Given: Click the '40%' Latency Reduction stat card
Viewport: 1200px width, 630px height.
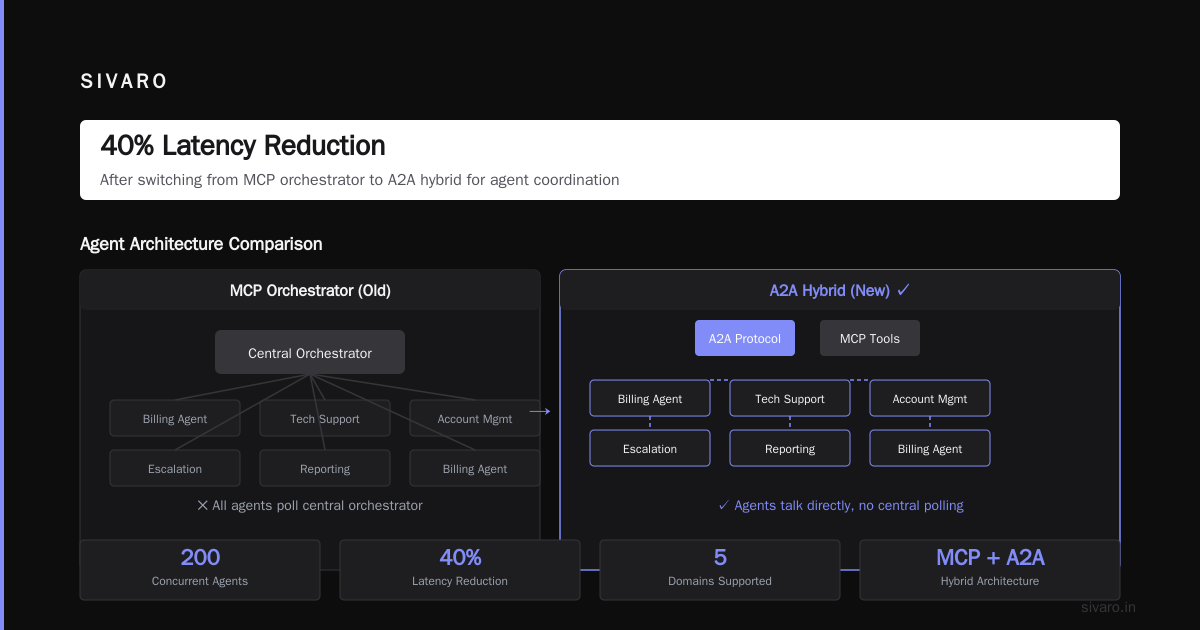Looking at the screenshot, I should (x=460, y=570).
